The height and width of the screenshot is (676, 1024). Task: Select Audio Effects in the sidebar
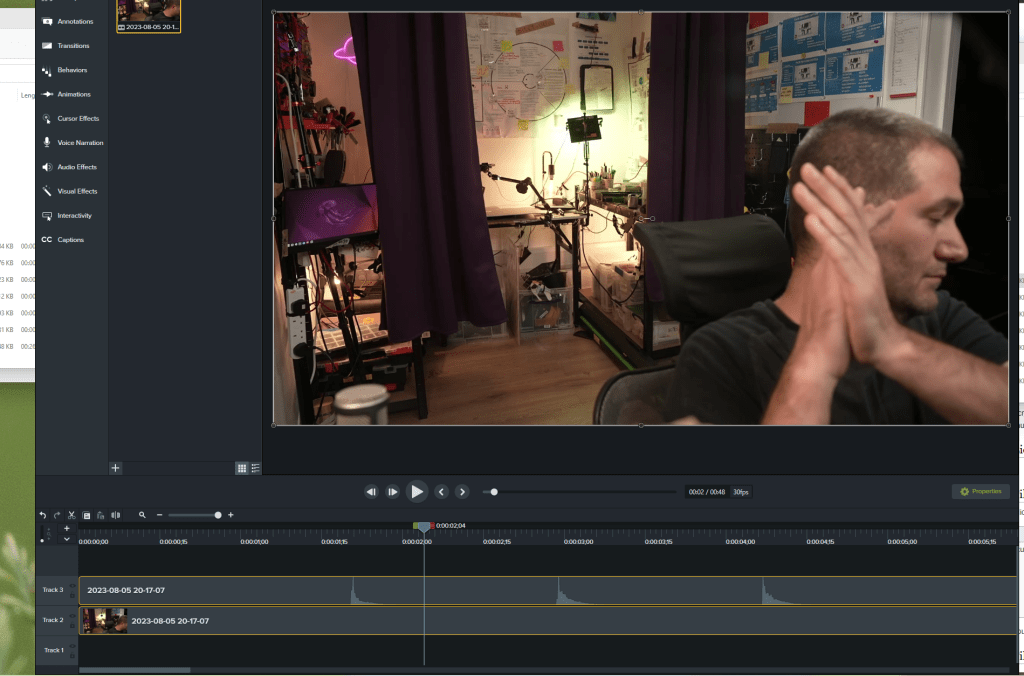tap(69, 167)
